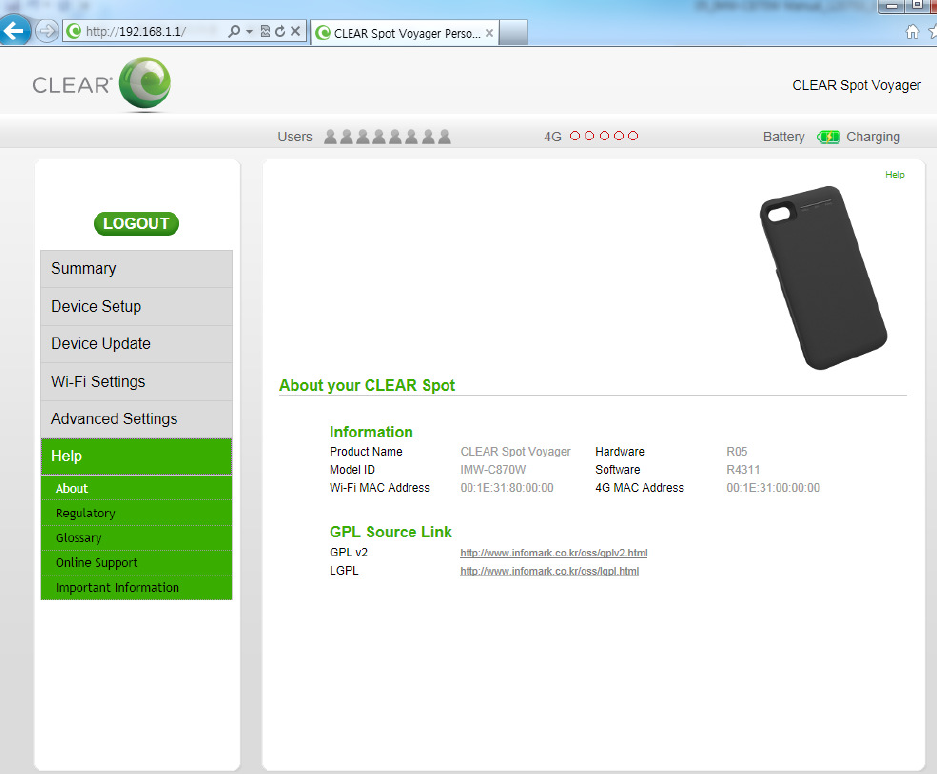Screen dimensions: 937x774
Task: Click the CLEAR logo at top left
Action: [x=102, y=84]
